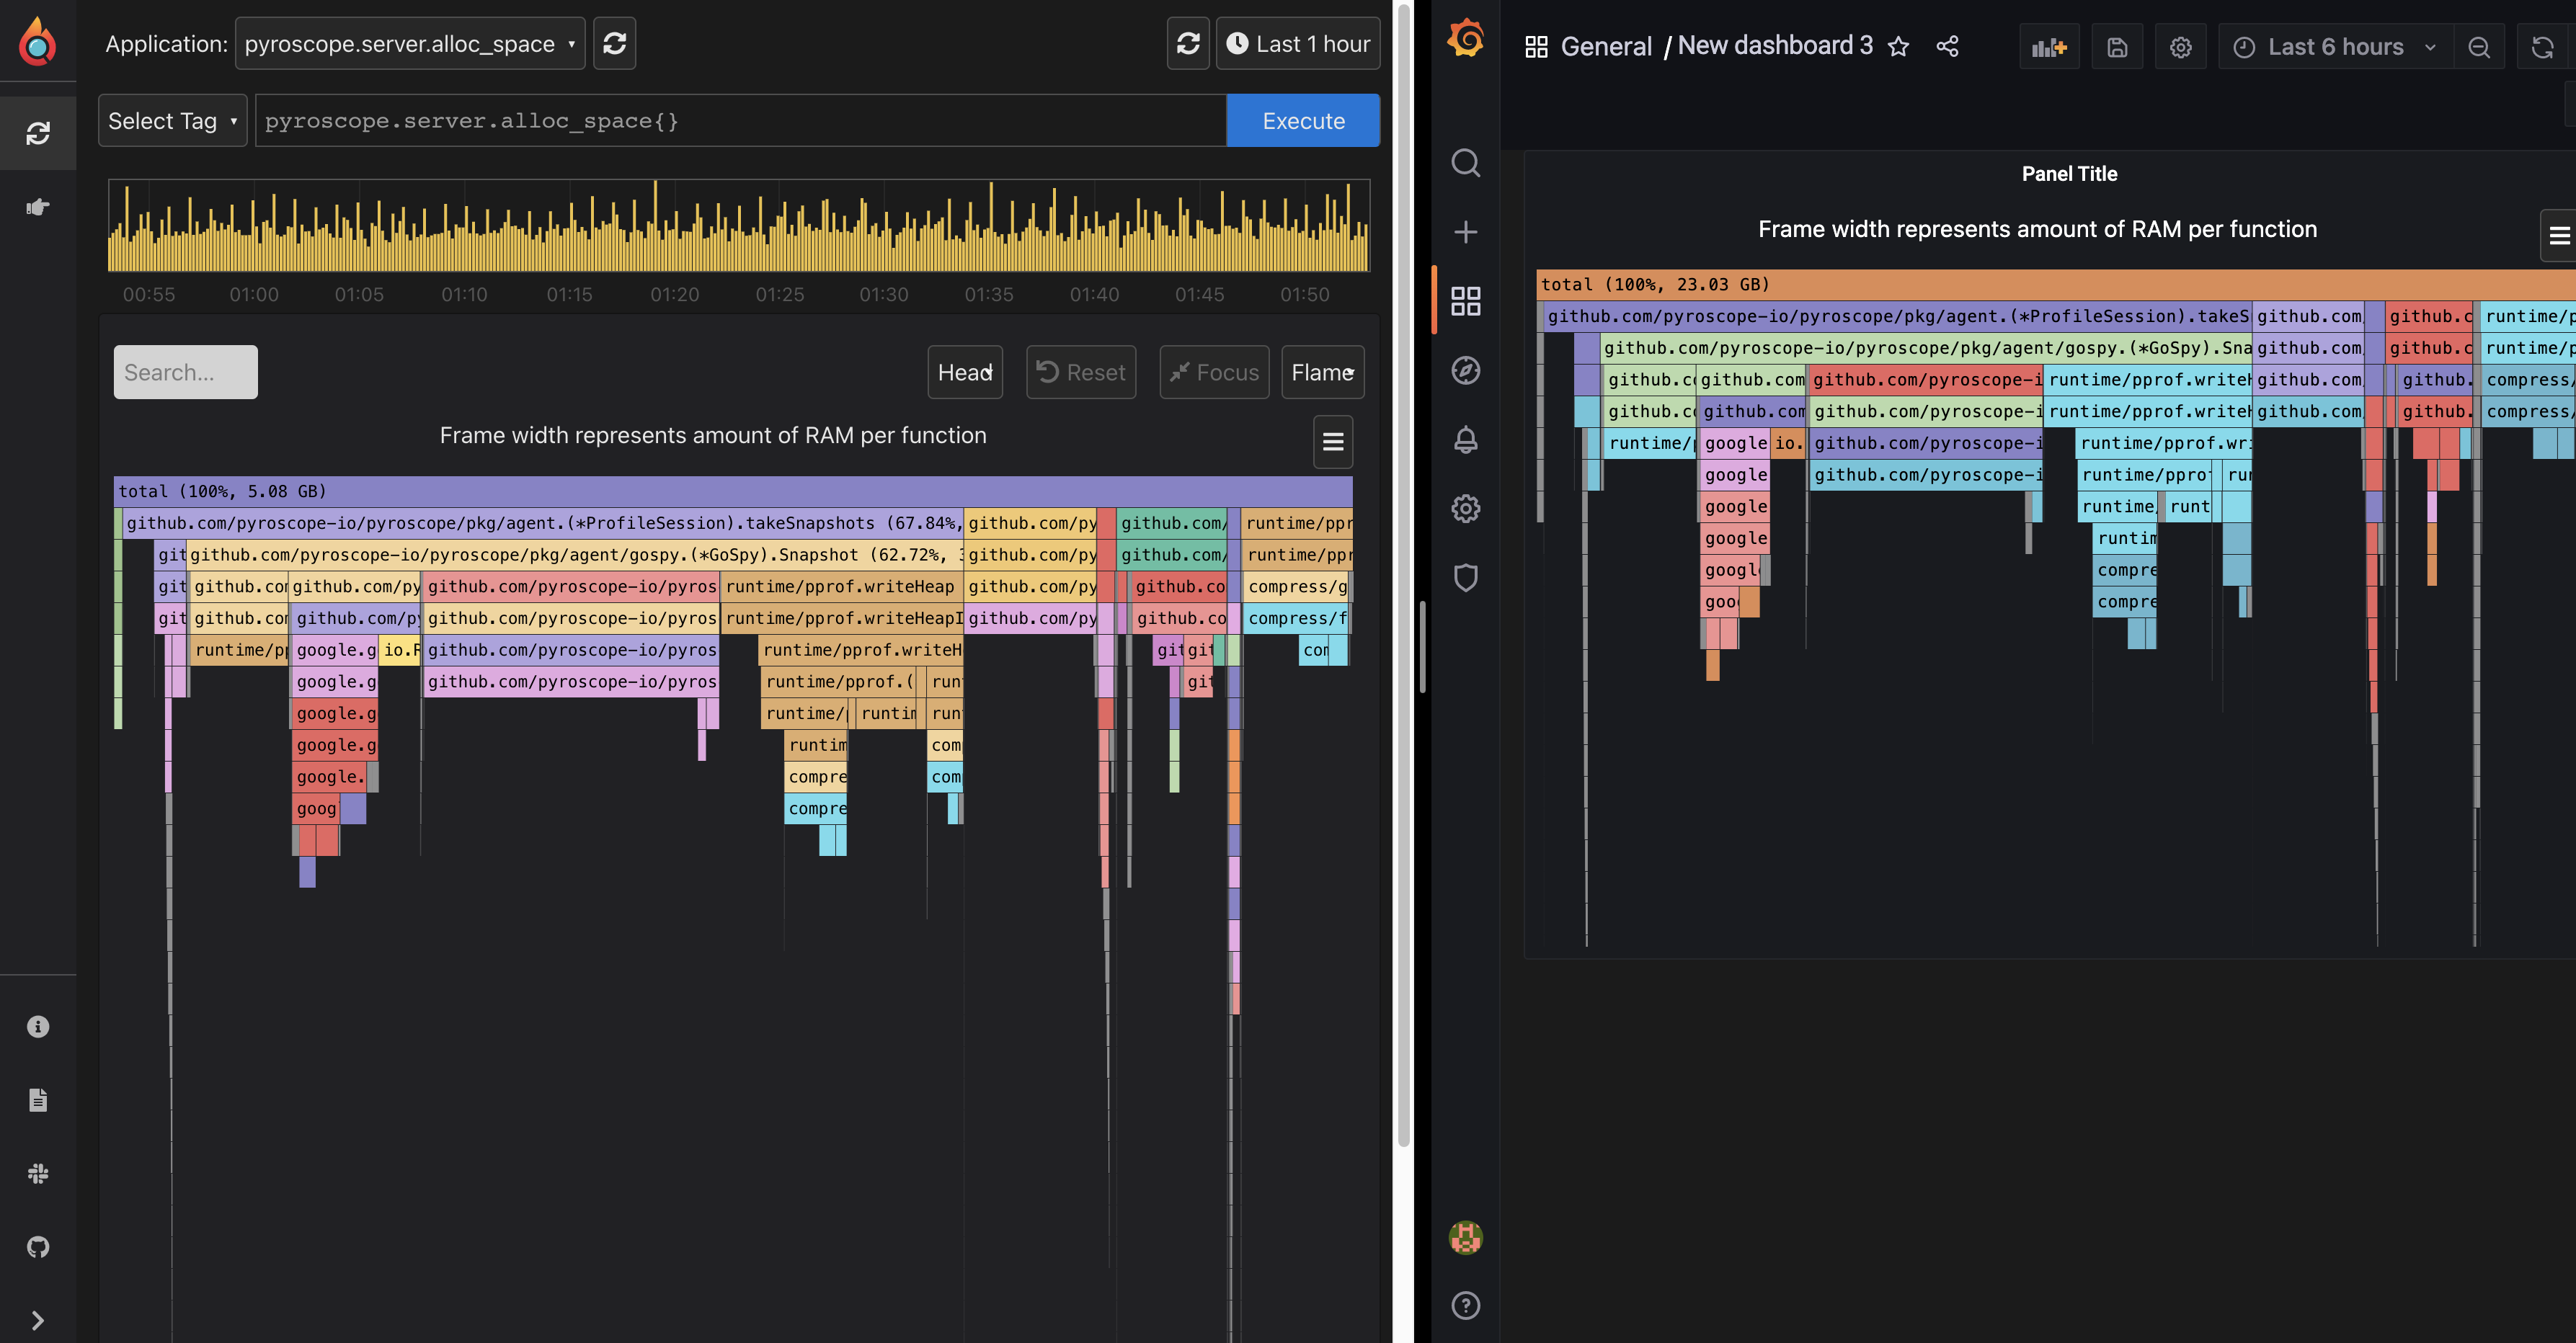The width and height of the screenshot is (2576, 1343).
Task: Open comparison view icon in Pyroscope sidebar
Action: 38,207
